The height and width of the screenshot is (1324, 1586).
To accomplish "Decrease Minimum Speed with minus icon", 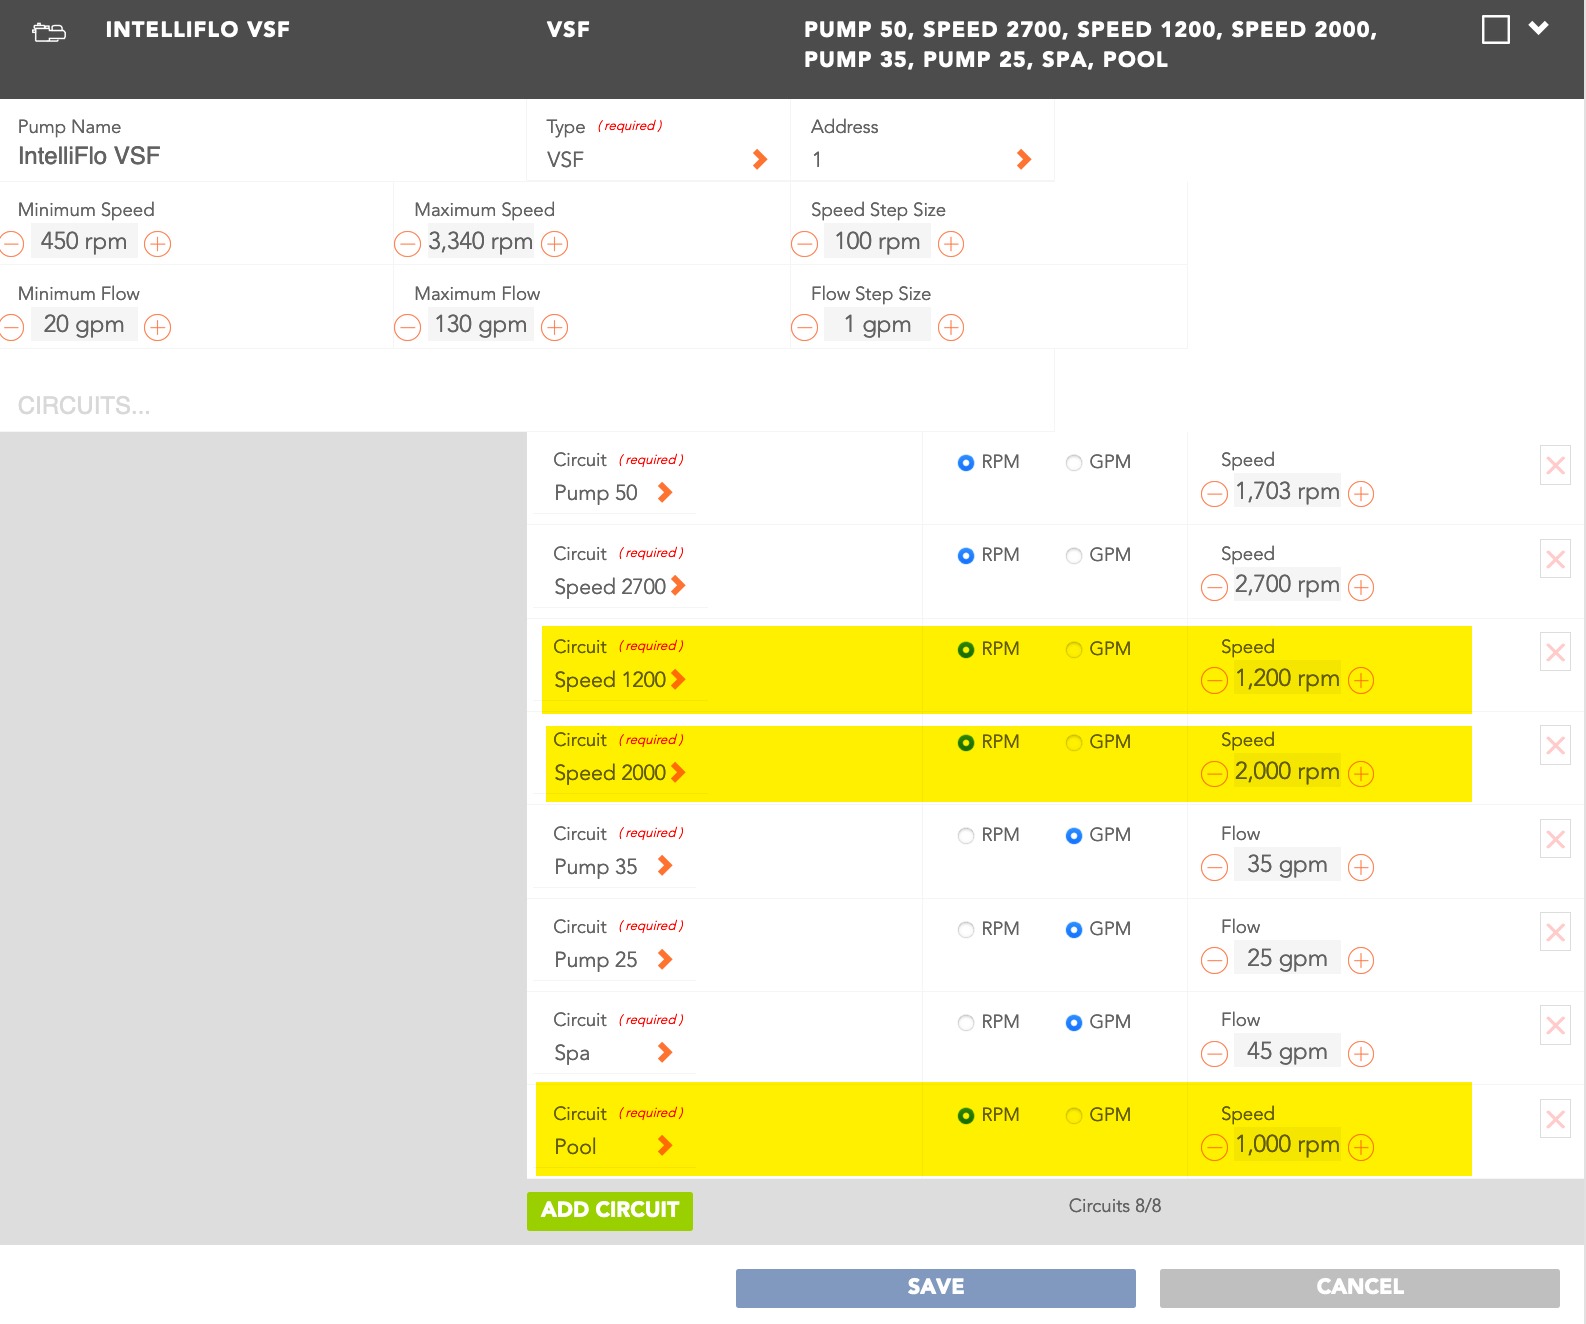I will click(11, 244).
